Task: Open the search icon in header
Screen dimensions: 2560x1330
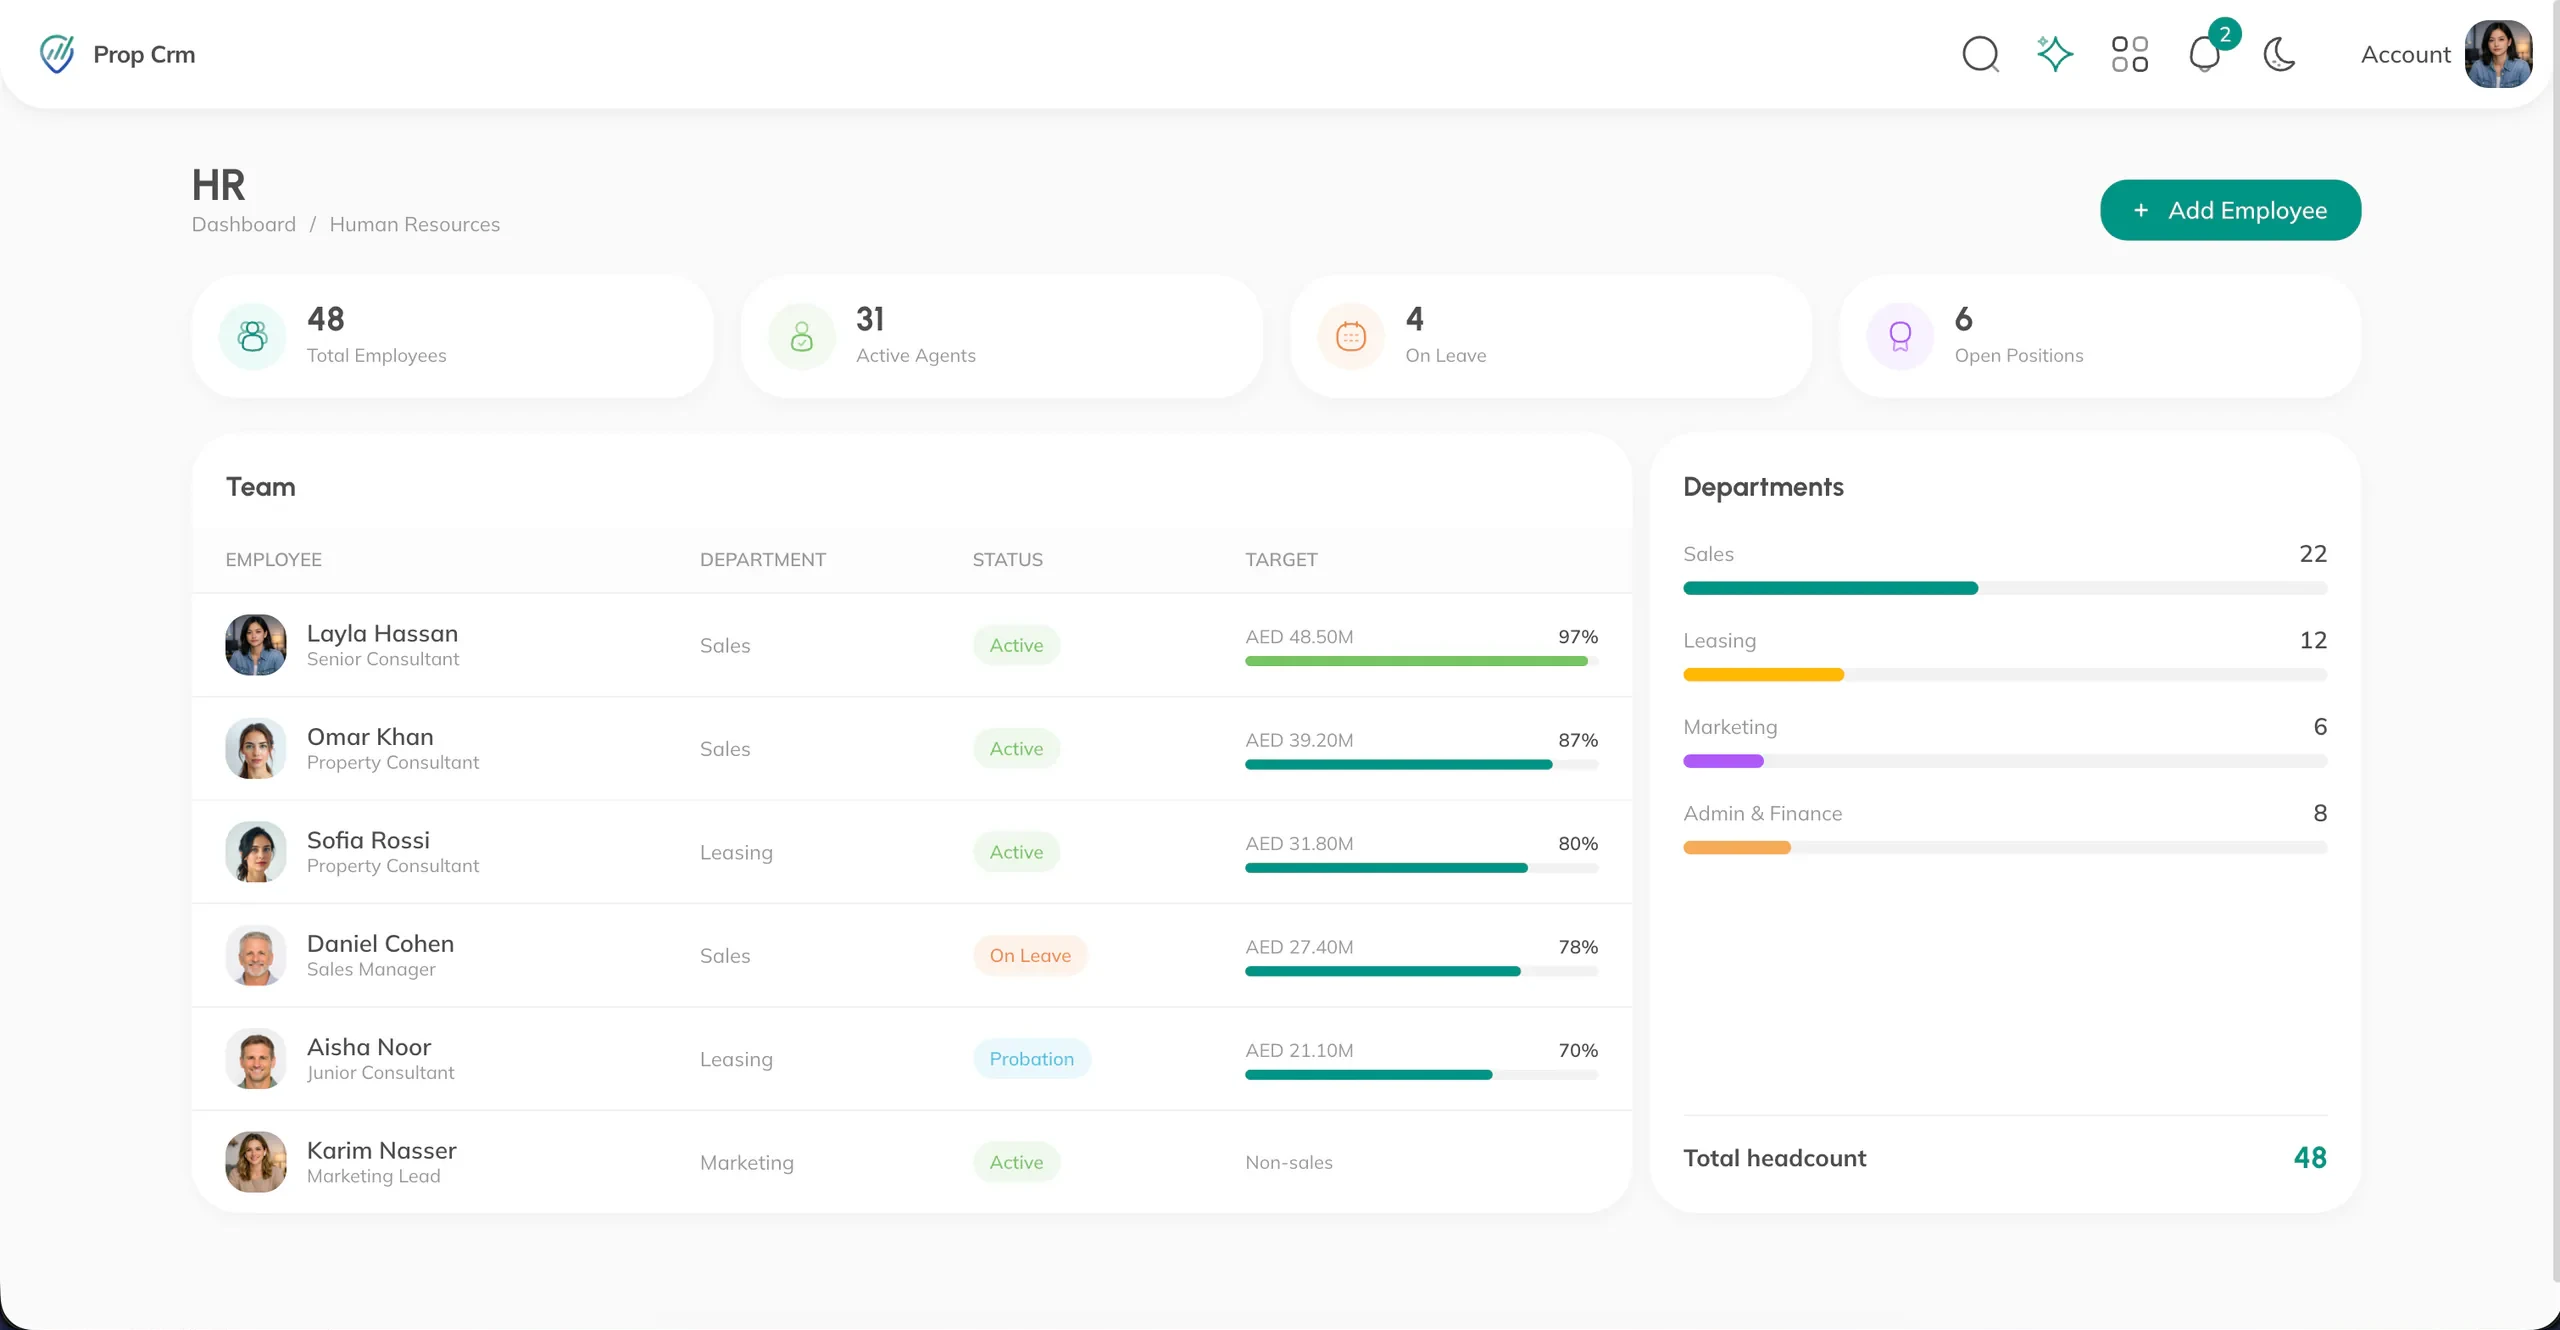Action: pyautogui.click(x=1980, y=54)
